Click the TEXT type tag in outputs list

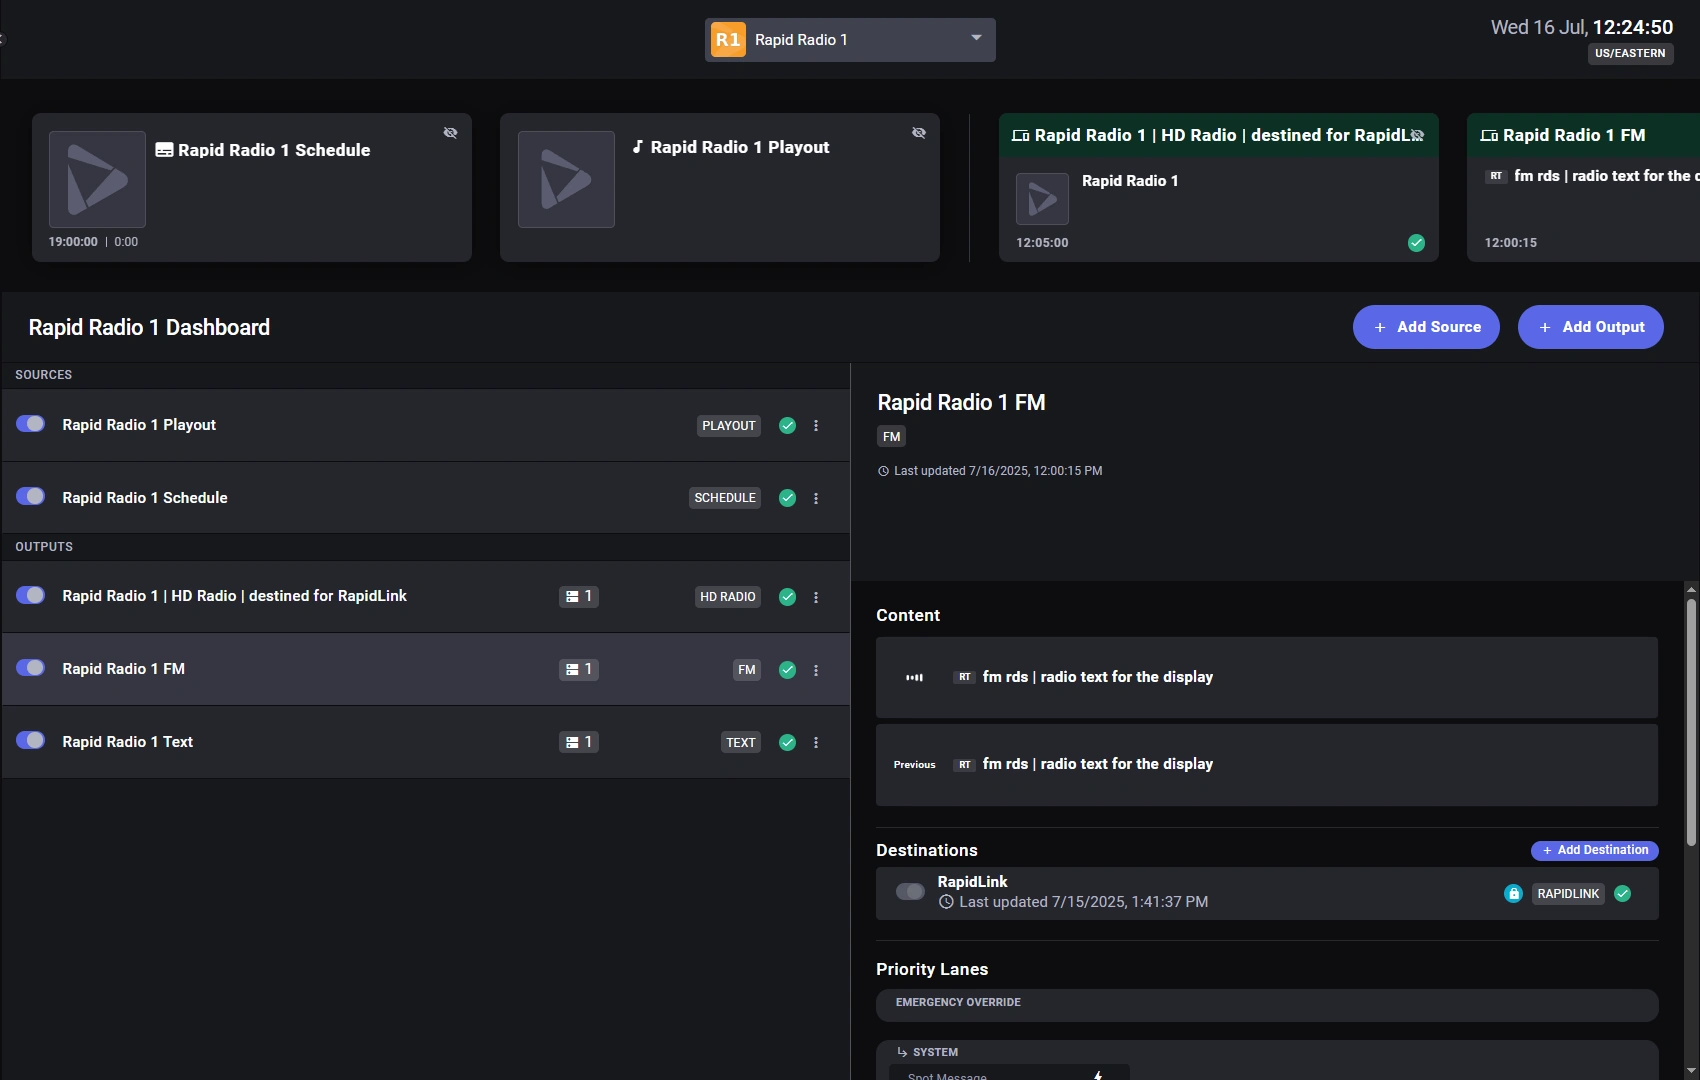[x=741, y=742]
